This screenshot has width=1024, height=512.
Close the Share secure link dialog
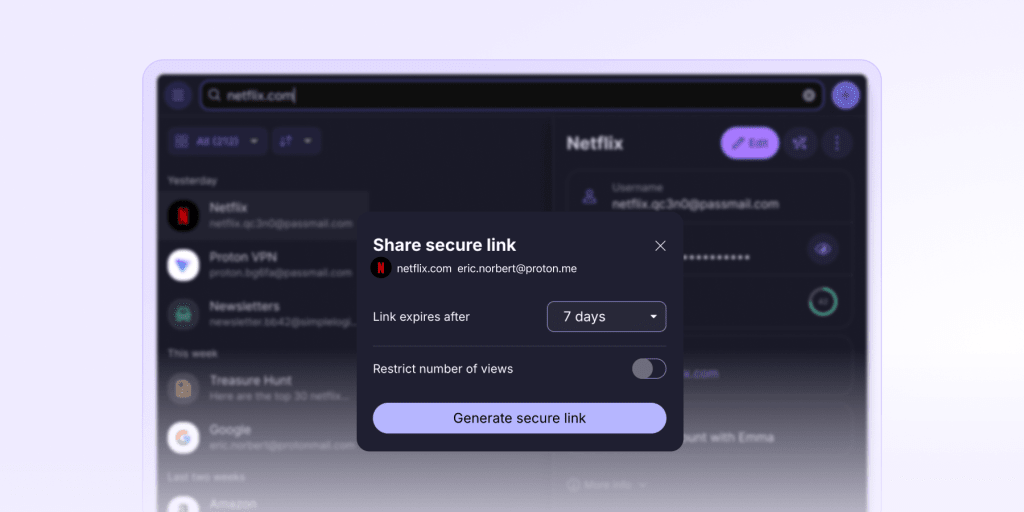(660, 246)
